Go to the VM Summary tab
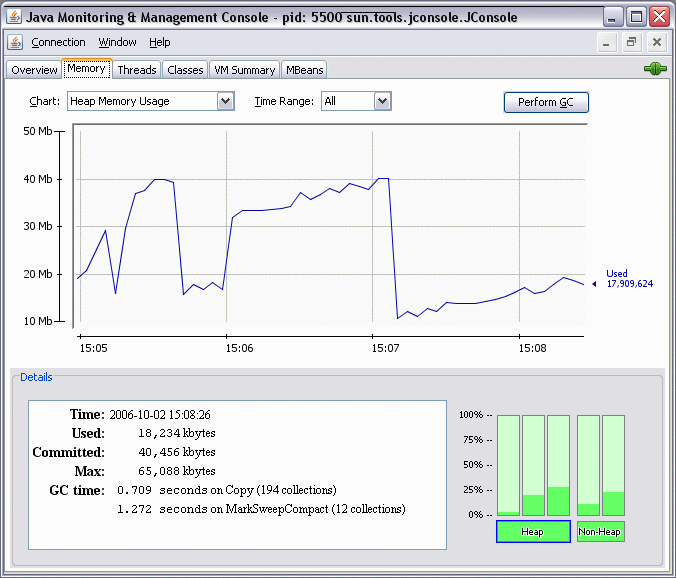Screen dimensions: 676x578 pyautogui.click(x=244, y=70)
